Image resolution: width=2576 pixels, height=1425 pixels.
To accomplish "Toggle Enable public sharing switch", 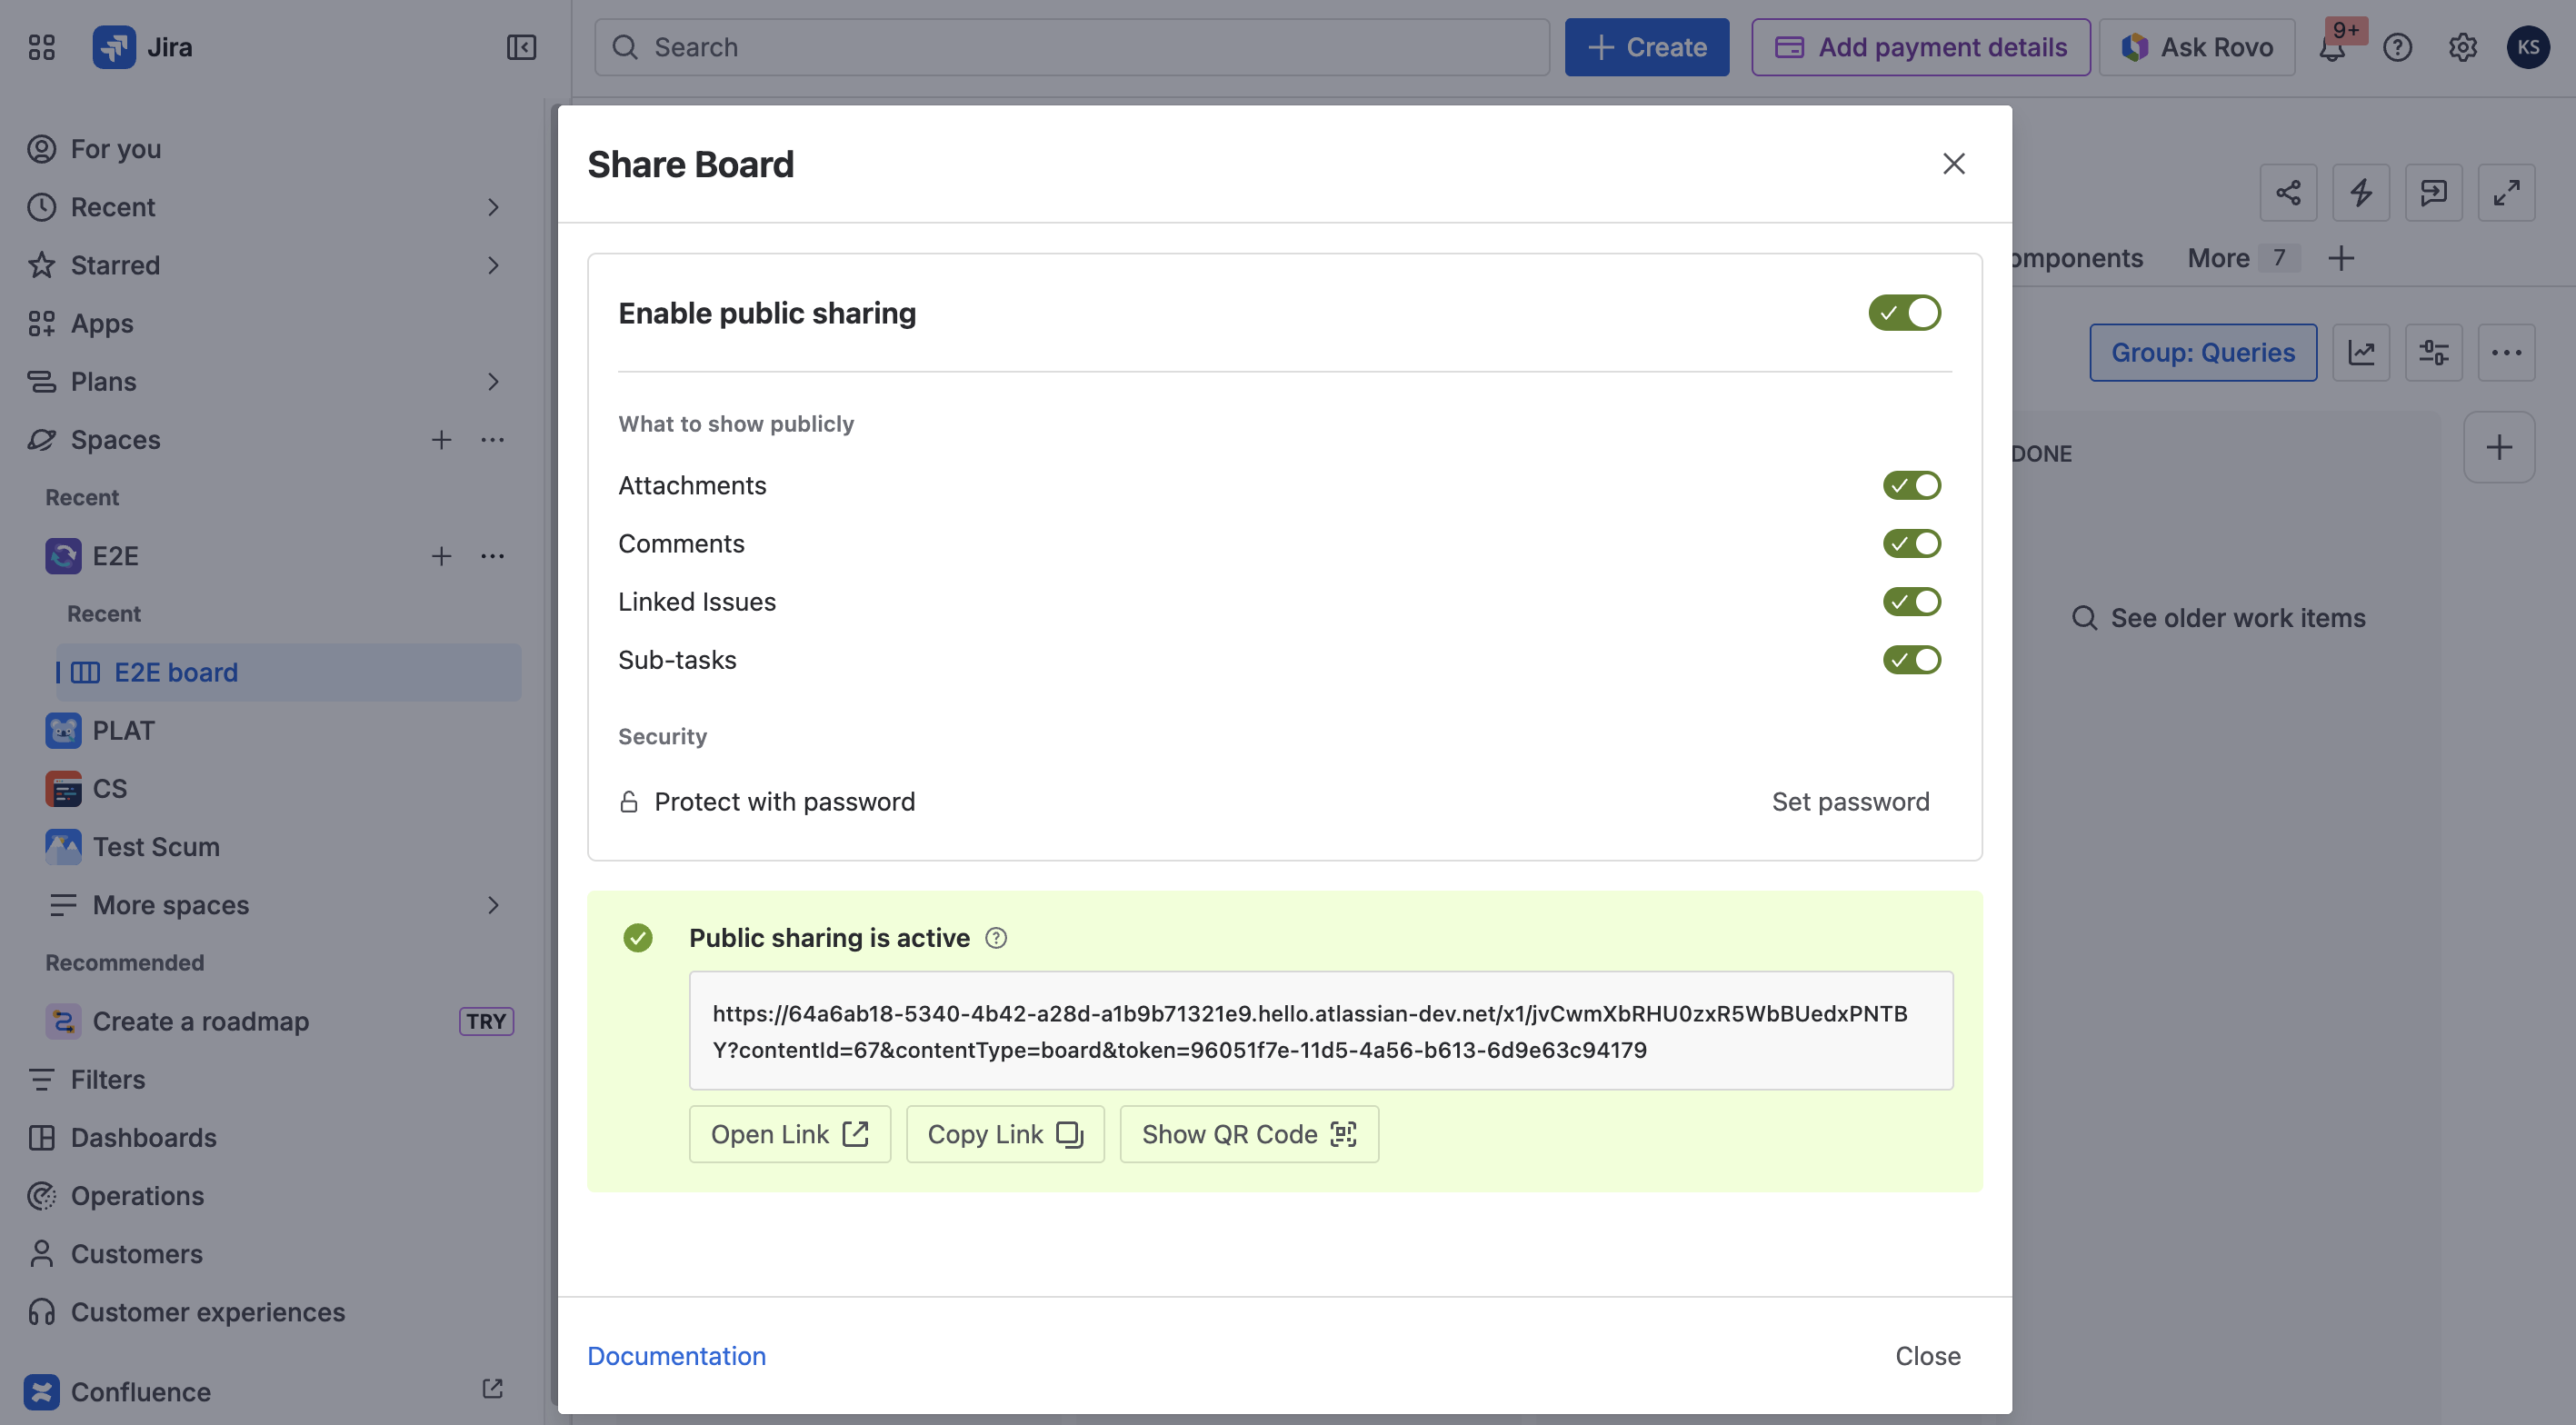I will 1904,313.
